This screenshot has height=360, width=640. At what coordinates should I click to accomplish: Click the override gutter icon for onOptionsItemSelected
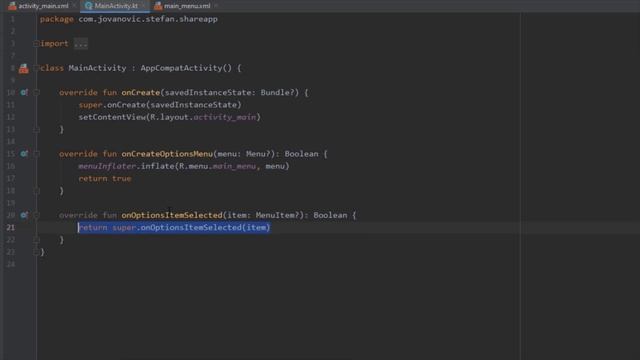point(24,215)
